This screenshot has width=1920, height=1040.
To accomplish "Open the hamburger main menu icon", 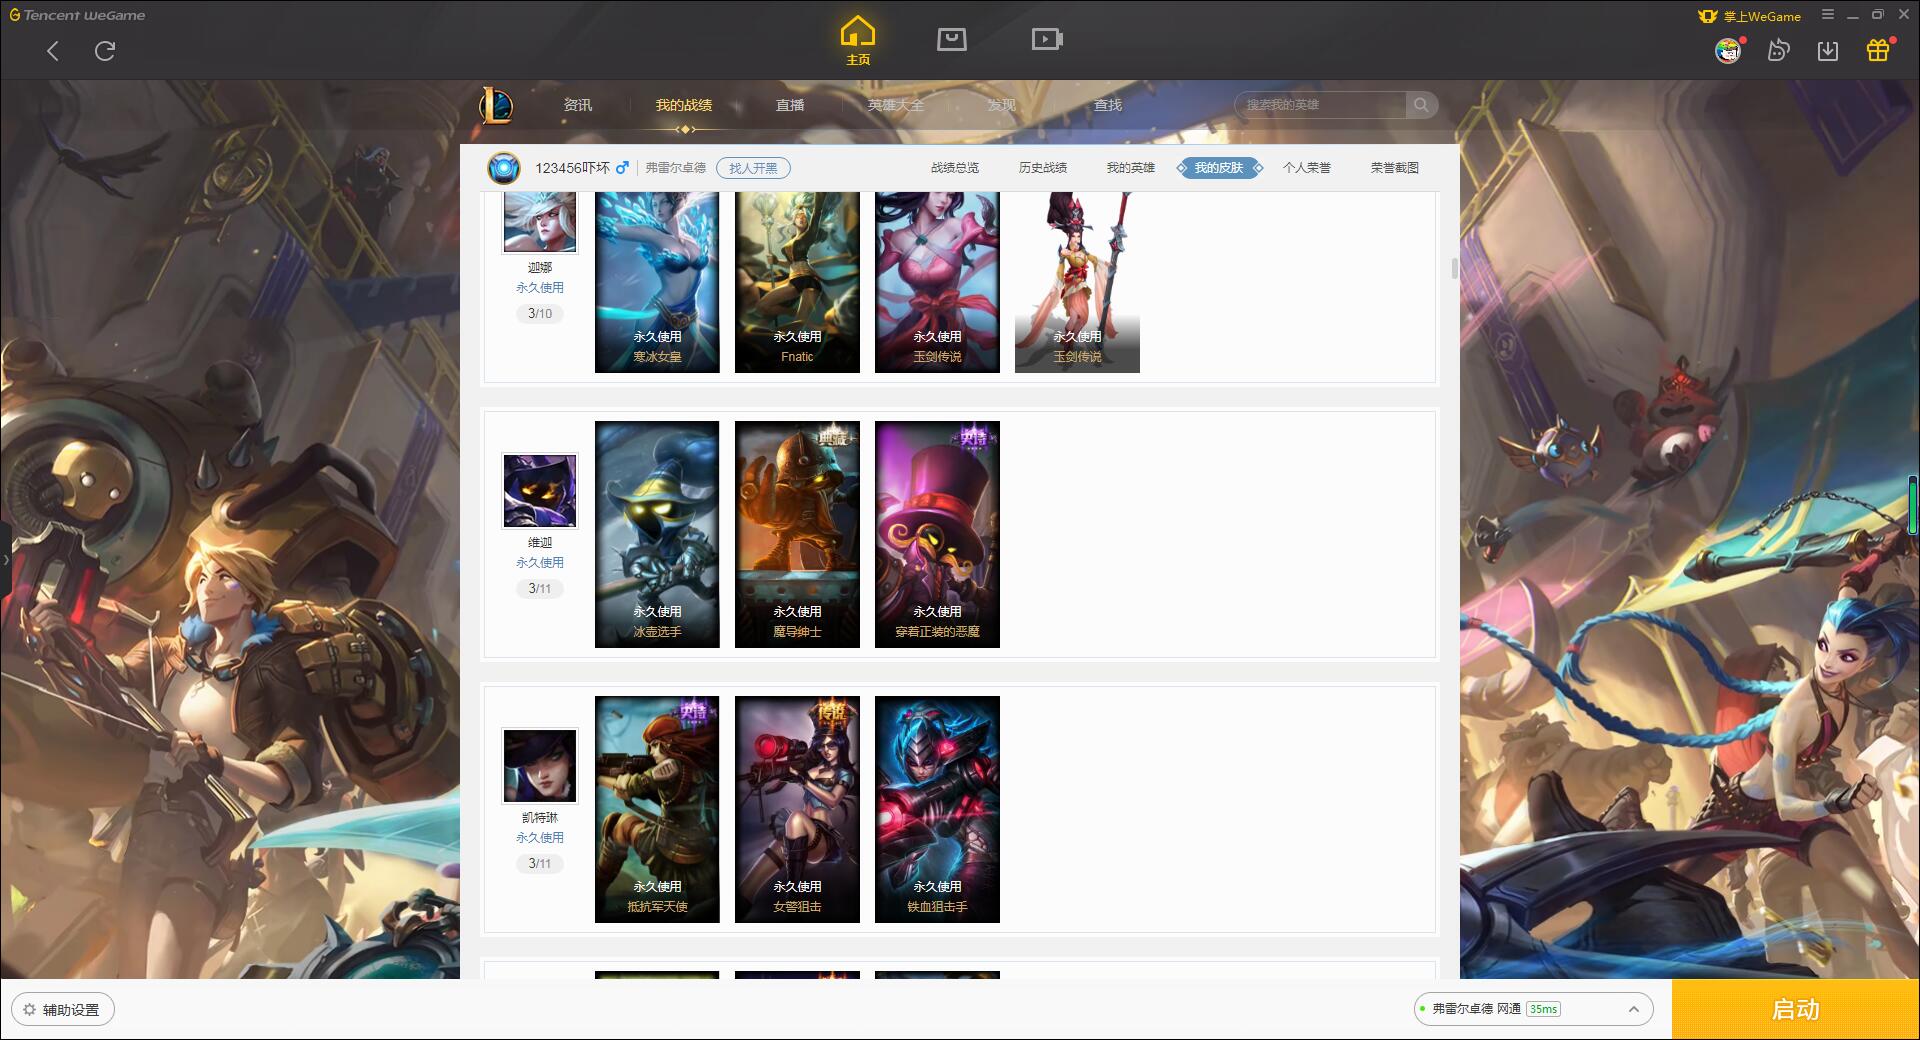I will click(1828, 15).
